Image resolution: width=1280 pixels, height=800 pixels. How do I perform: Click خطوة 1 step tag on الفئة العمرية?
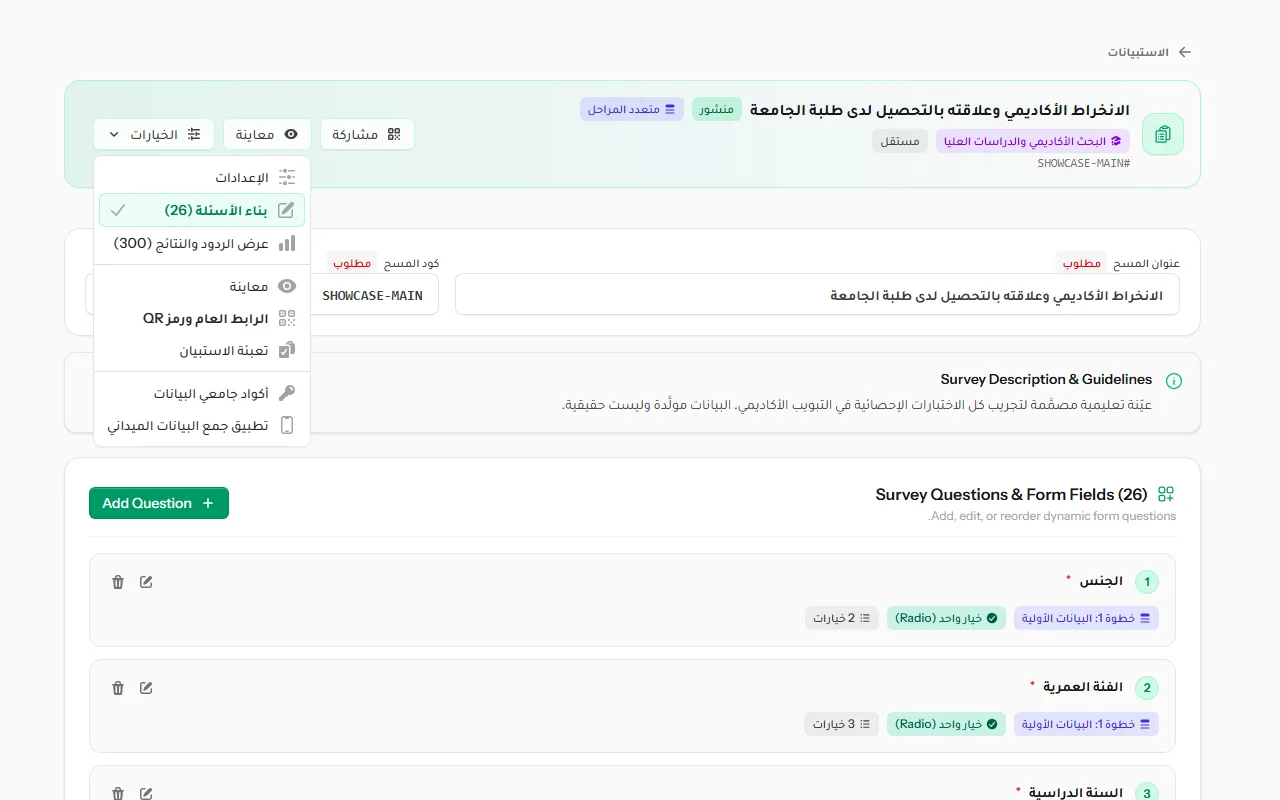click(x=1086, y=724)
